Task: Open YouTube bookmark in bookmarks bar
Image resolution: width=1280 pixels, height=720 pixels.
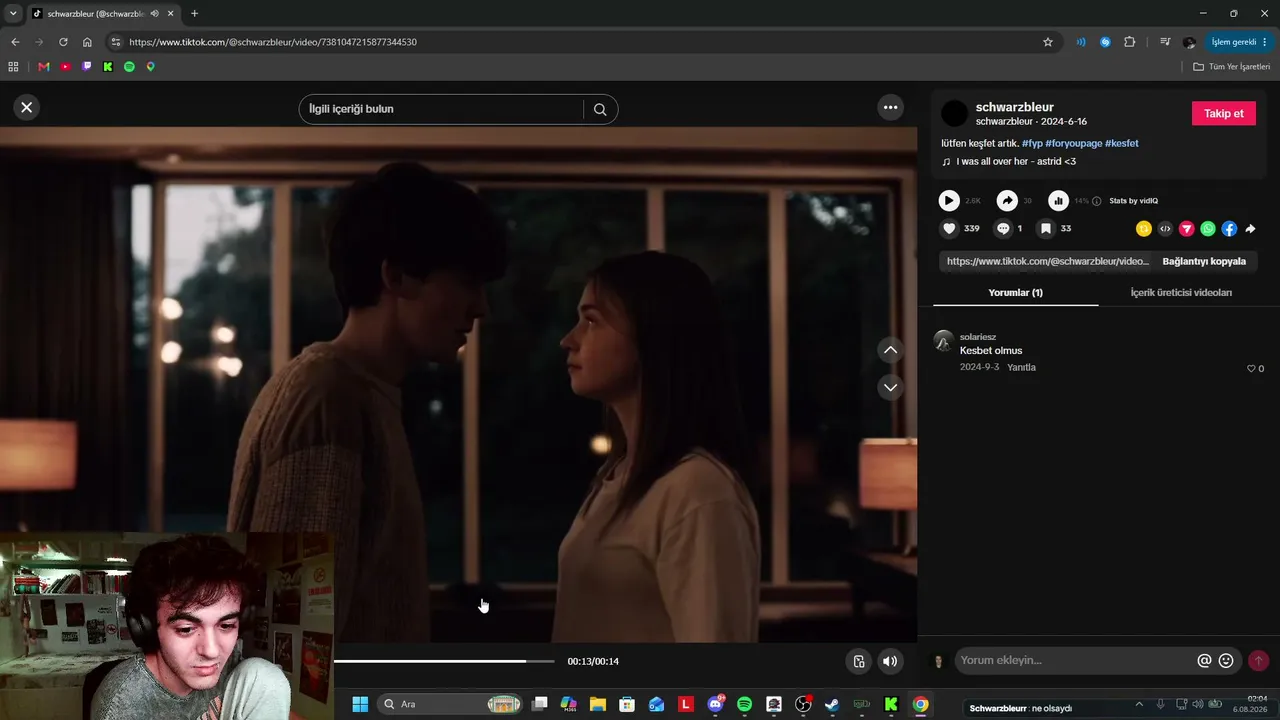Action: 65,67
